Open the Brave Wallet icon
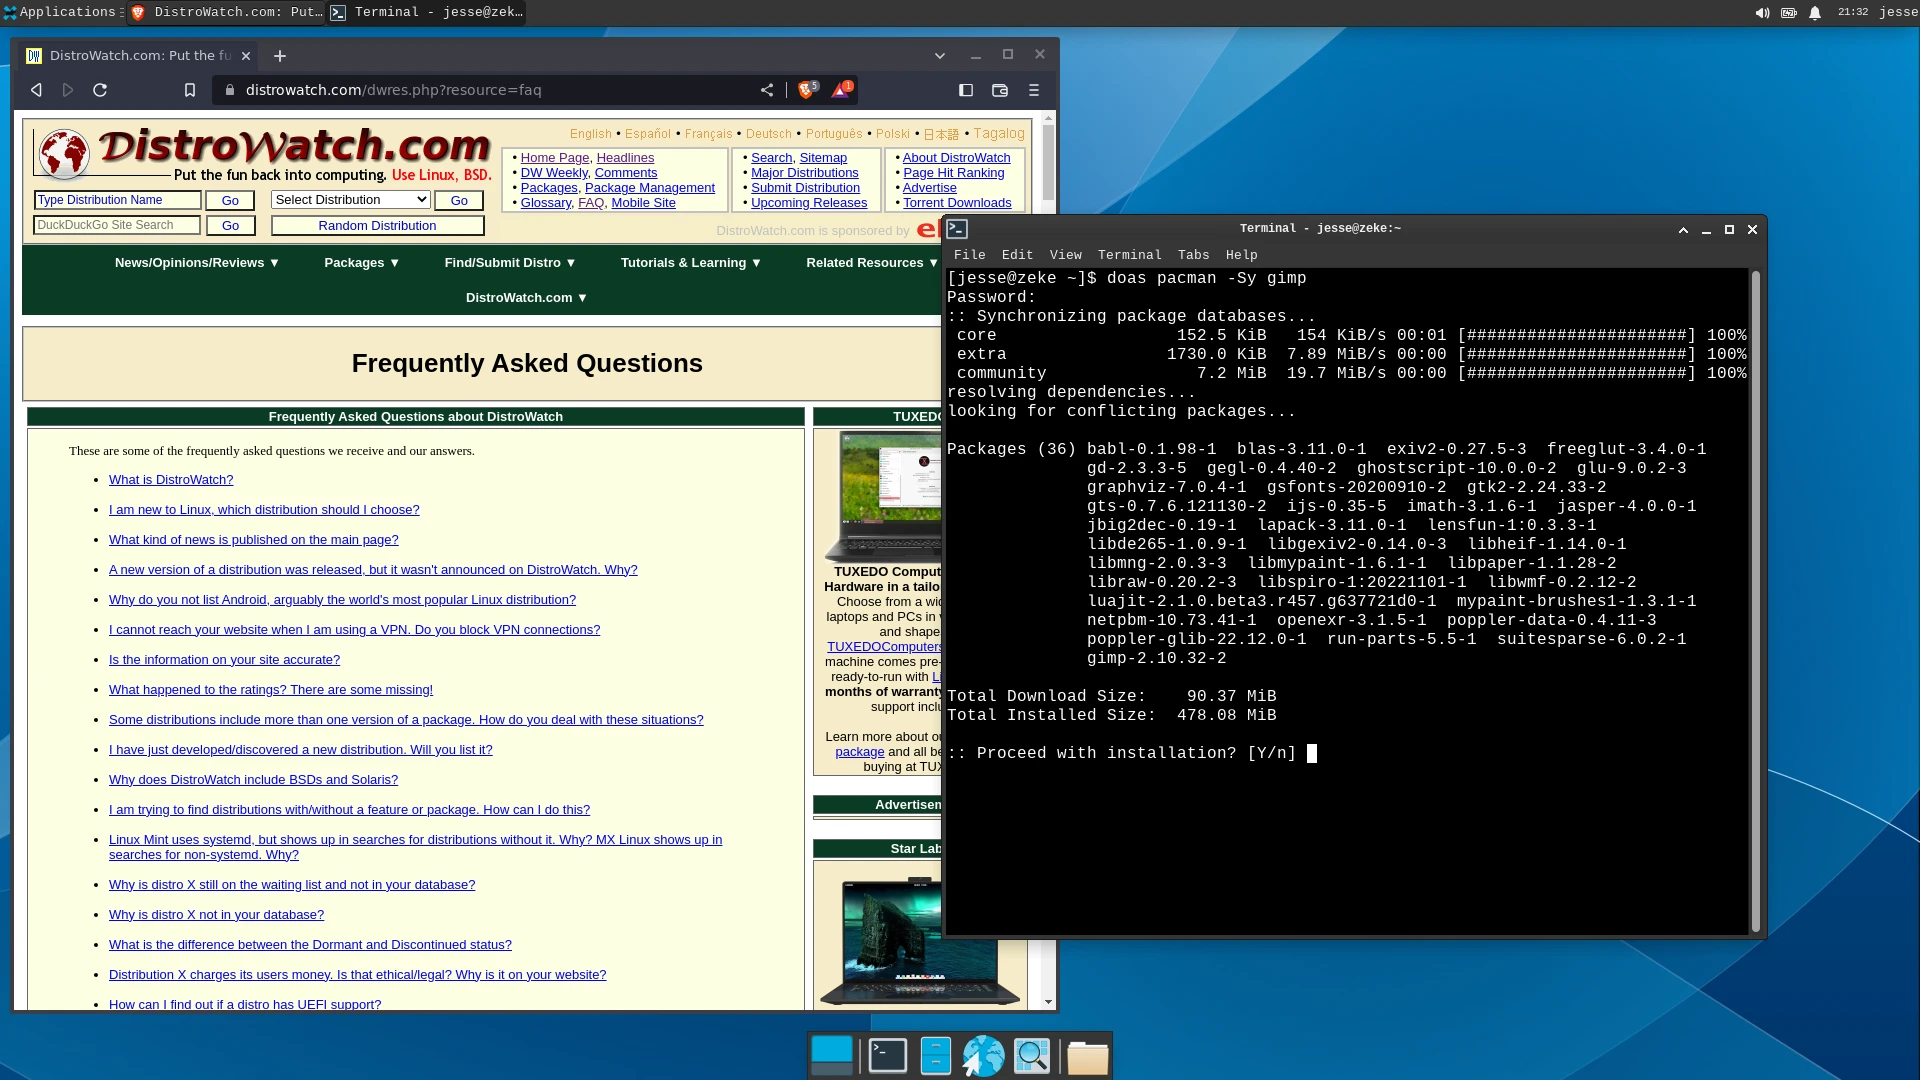The width and height of the screenshot is (1920, 1080). [999, 90]
